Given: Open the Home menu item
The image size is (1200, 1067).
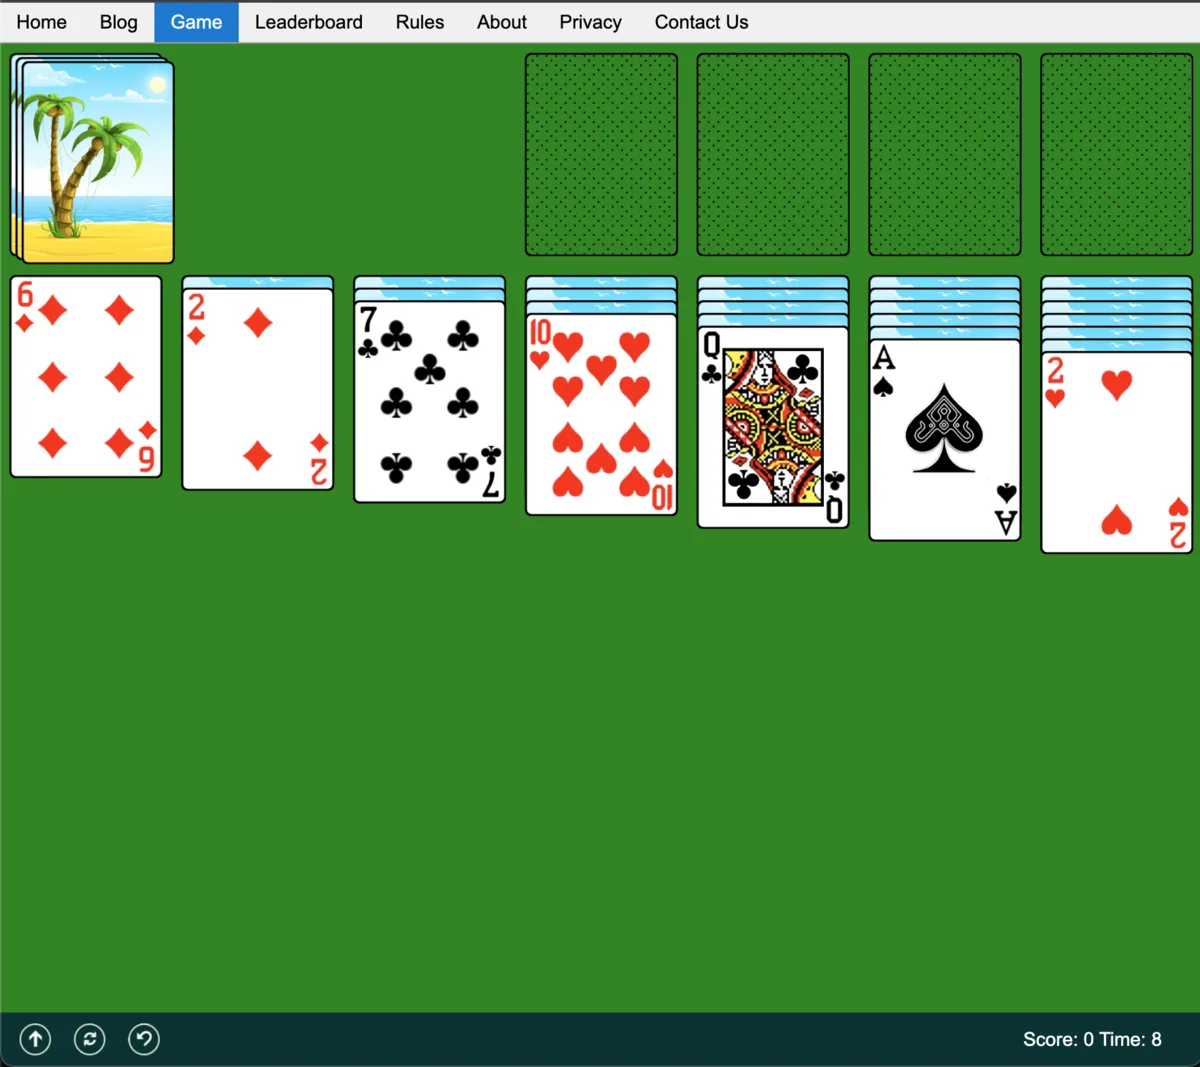Looking at the screenshot, I should pos(42,22).
